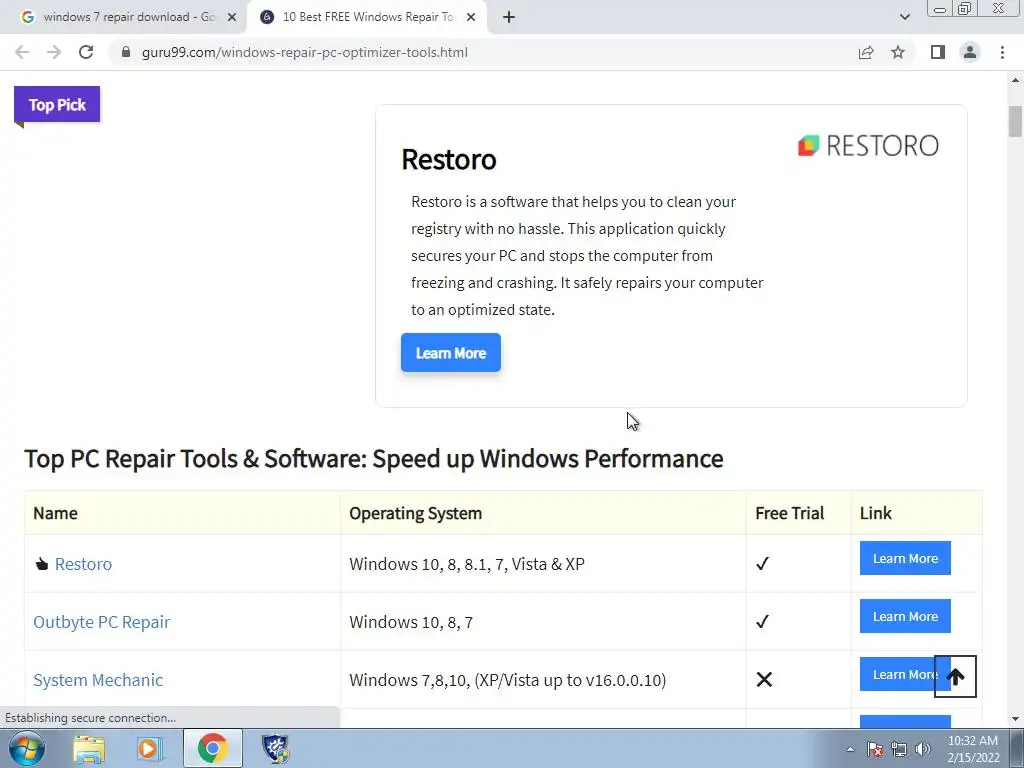Click Learn More for Outbyte PC Repair
Screen dimensions: 1024x768
pos(905,616)
